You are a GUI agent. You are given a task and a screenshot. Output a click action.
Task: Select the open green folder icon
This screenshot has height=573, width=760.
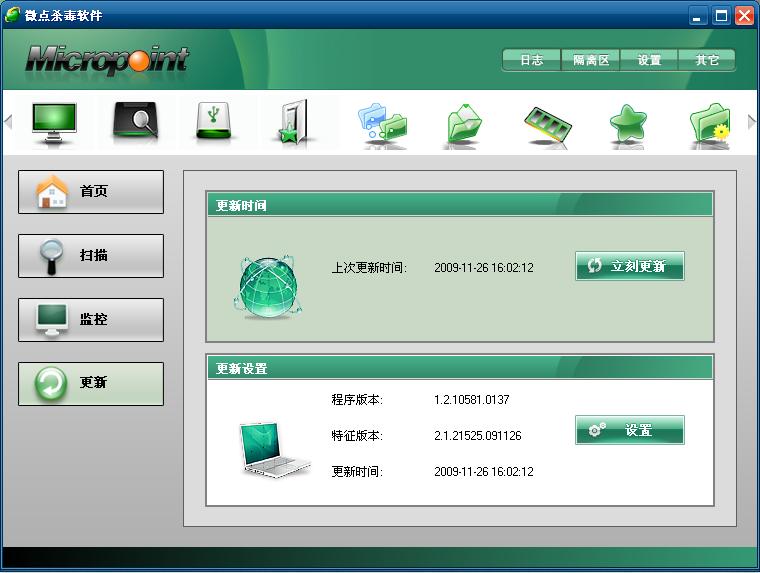pyautogui.click(x=464, y=123)
